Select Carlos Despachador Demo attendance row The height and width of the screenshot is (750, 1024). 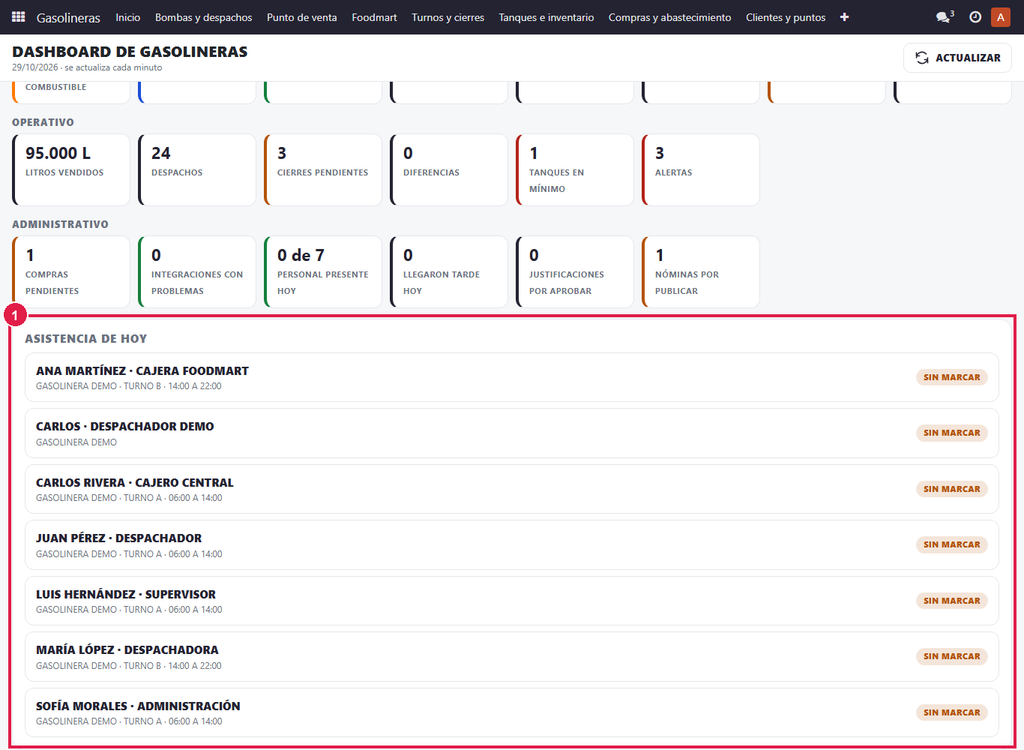coord(512,433)
